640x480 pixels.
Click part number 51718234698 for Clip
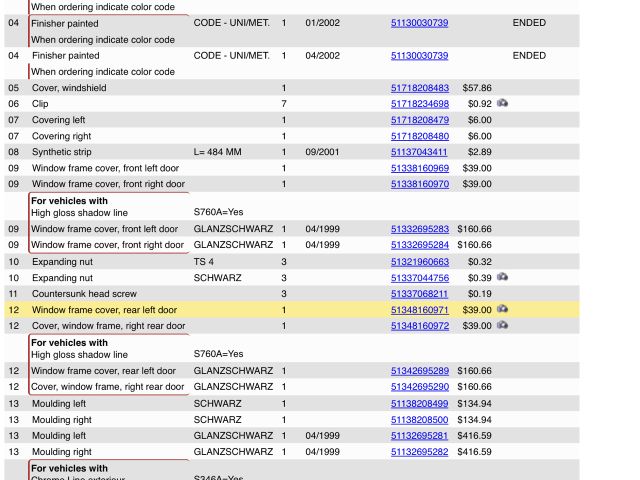tap(419, 104)
